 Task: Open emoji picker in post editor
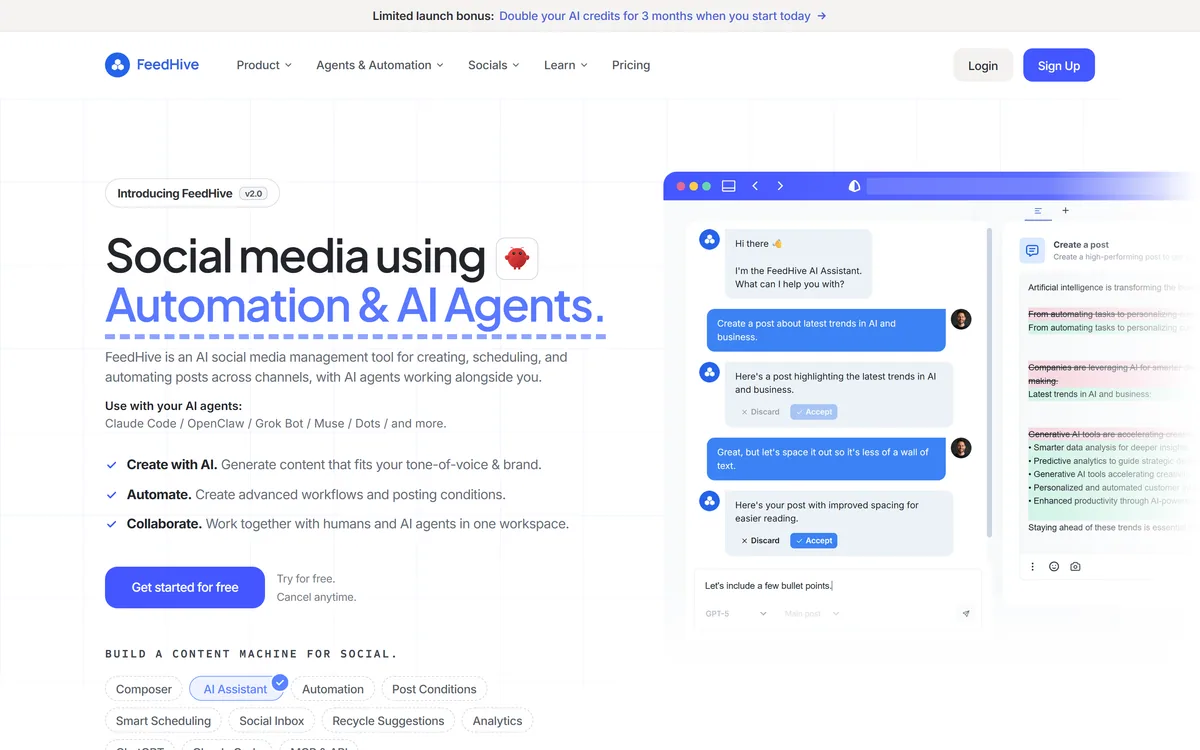coord(1054,567)
